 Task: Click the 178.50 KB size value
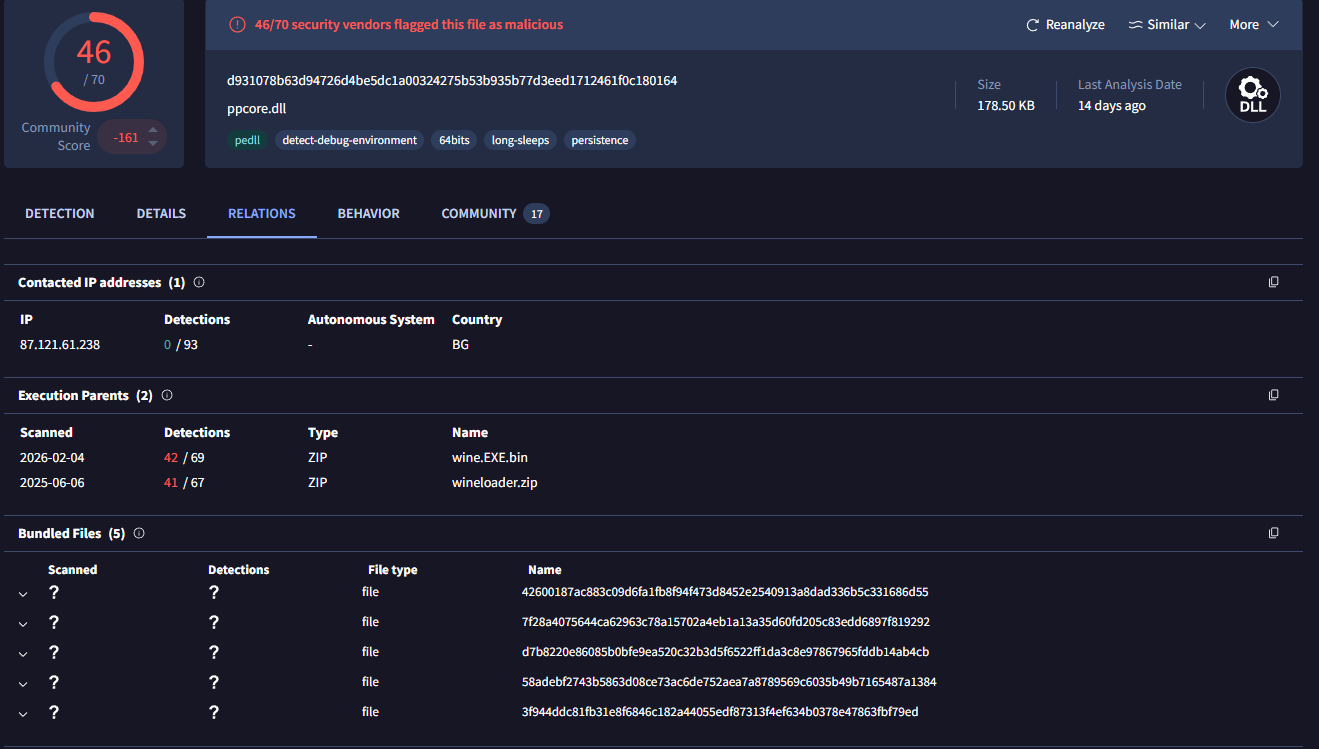(x=1006, y=106)
